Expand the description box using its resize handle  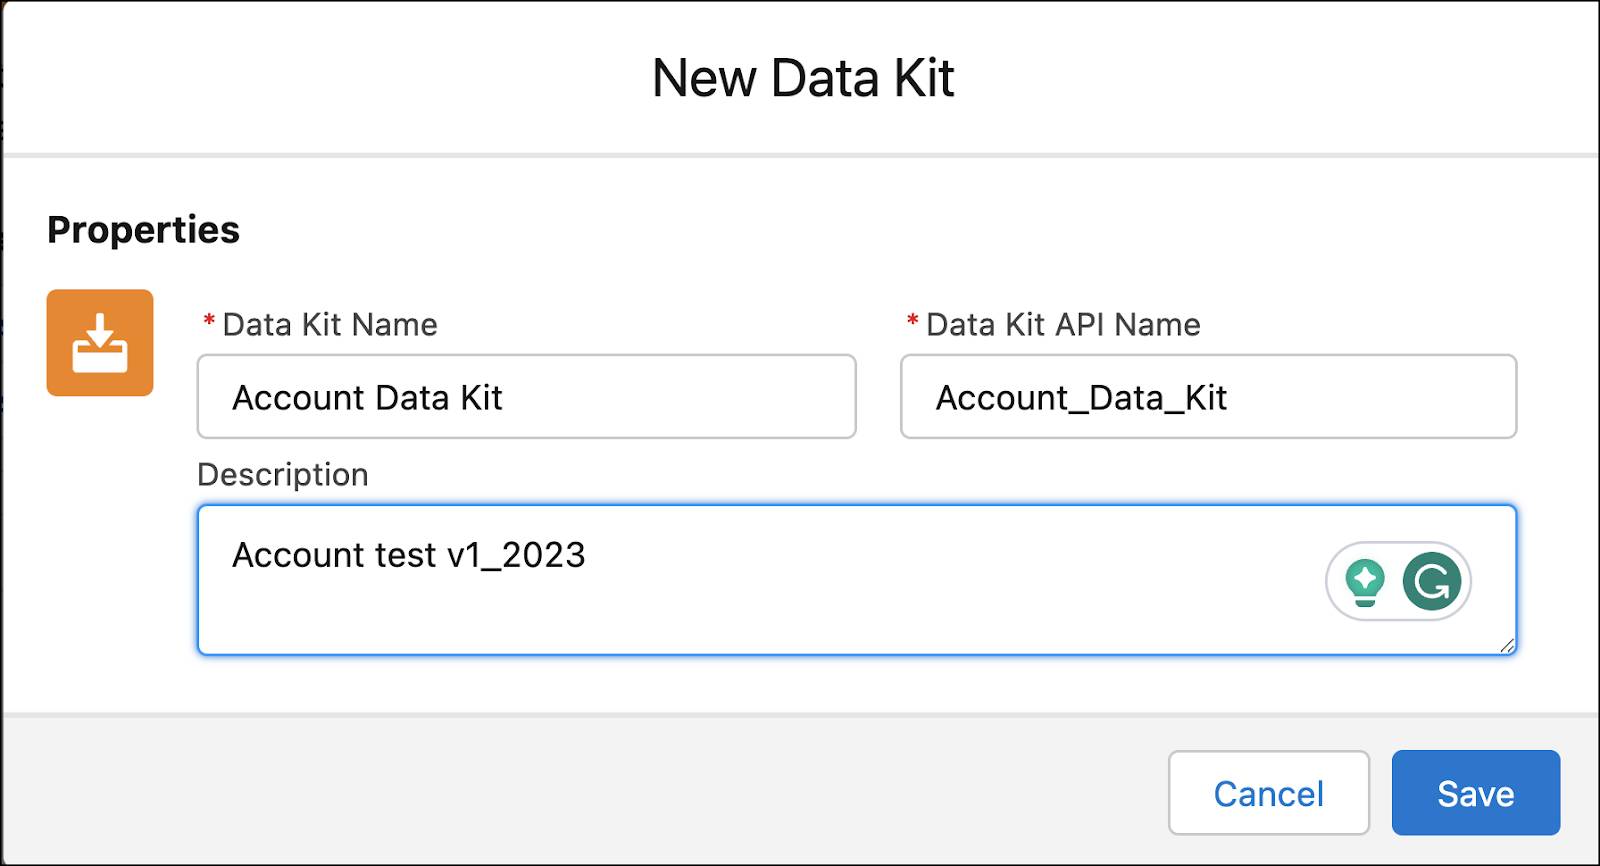coord(1508,648)
